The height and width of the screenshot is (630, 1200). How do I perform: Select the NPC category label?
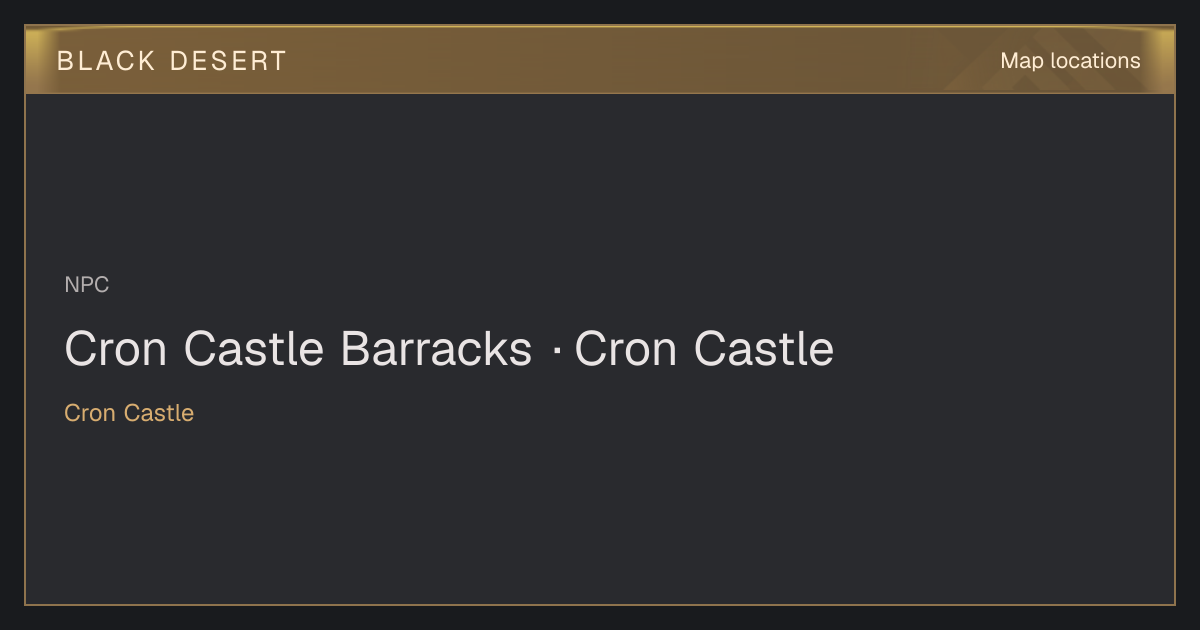pyautogui.click(x=87, y=285)
